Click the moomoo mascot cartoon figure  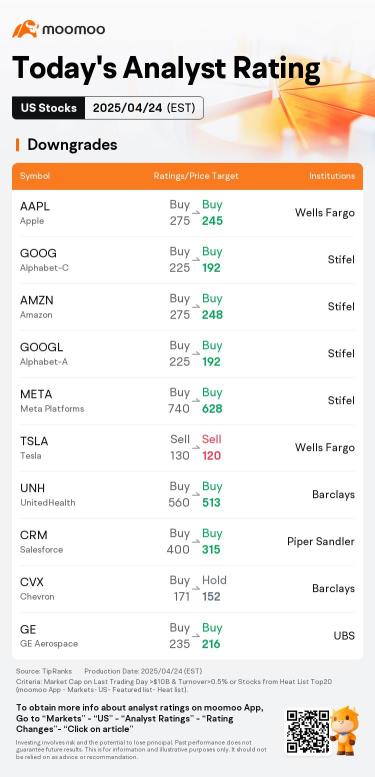(344, 731)
